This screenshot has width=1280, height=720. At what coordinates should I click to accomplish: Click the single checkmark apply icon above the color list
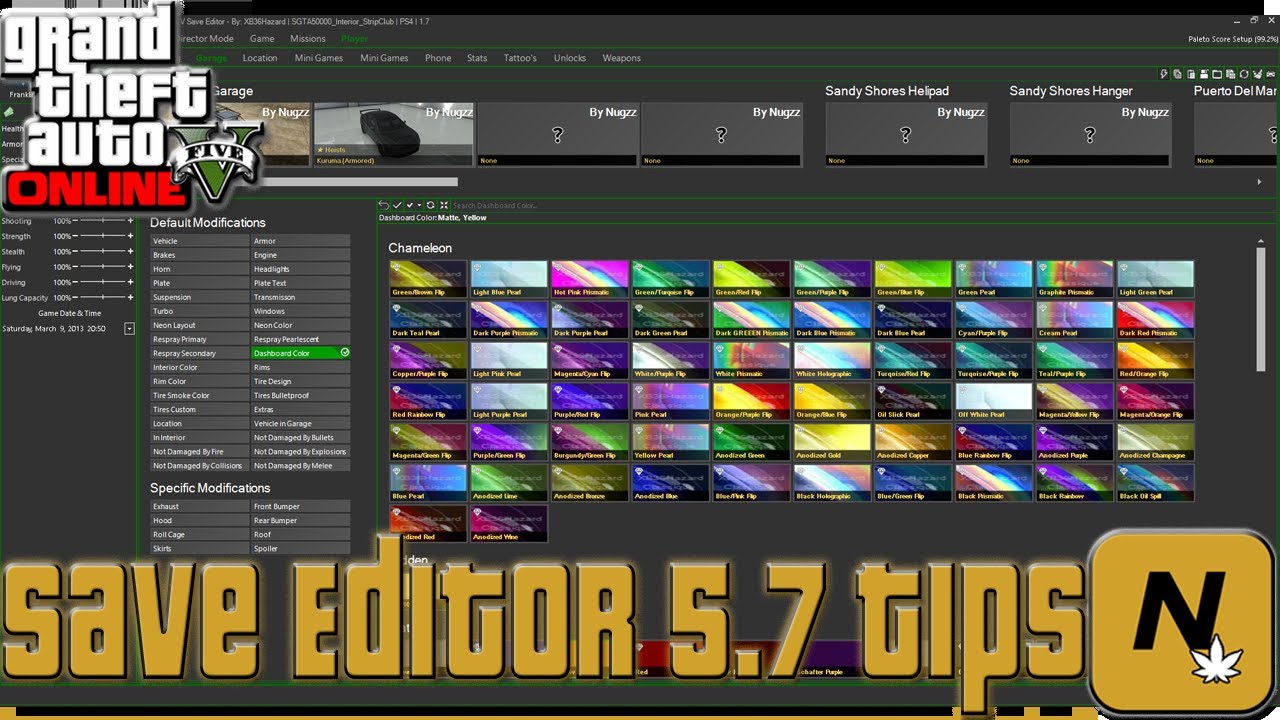tap(397, 205)
